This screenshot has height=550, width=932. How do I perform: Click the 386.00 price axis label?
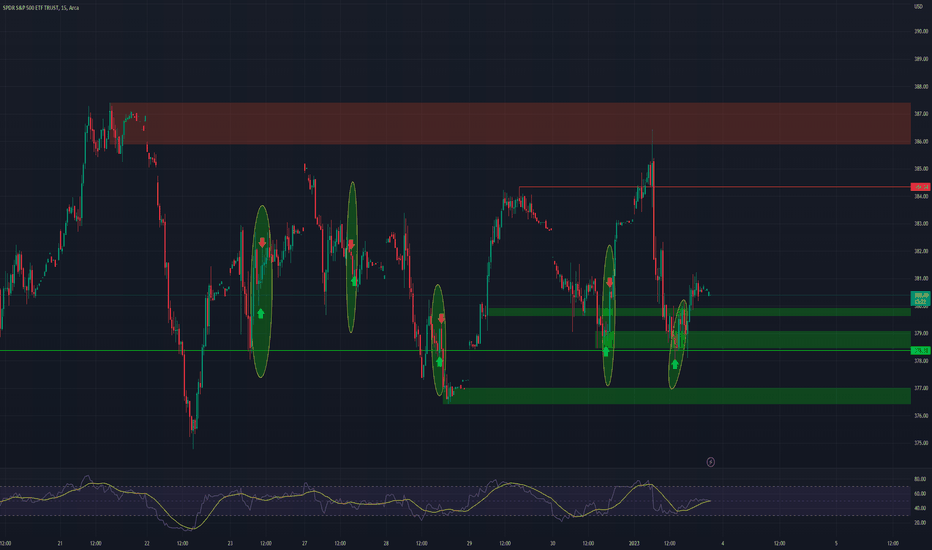pyautogui.click(x=921, y=142)
